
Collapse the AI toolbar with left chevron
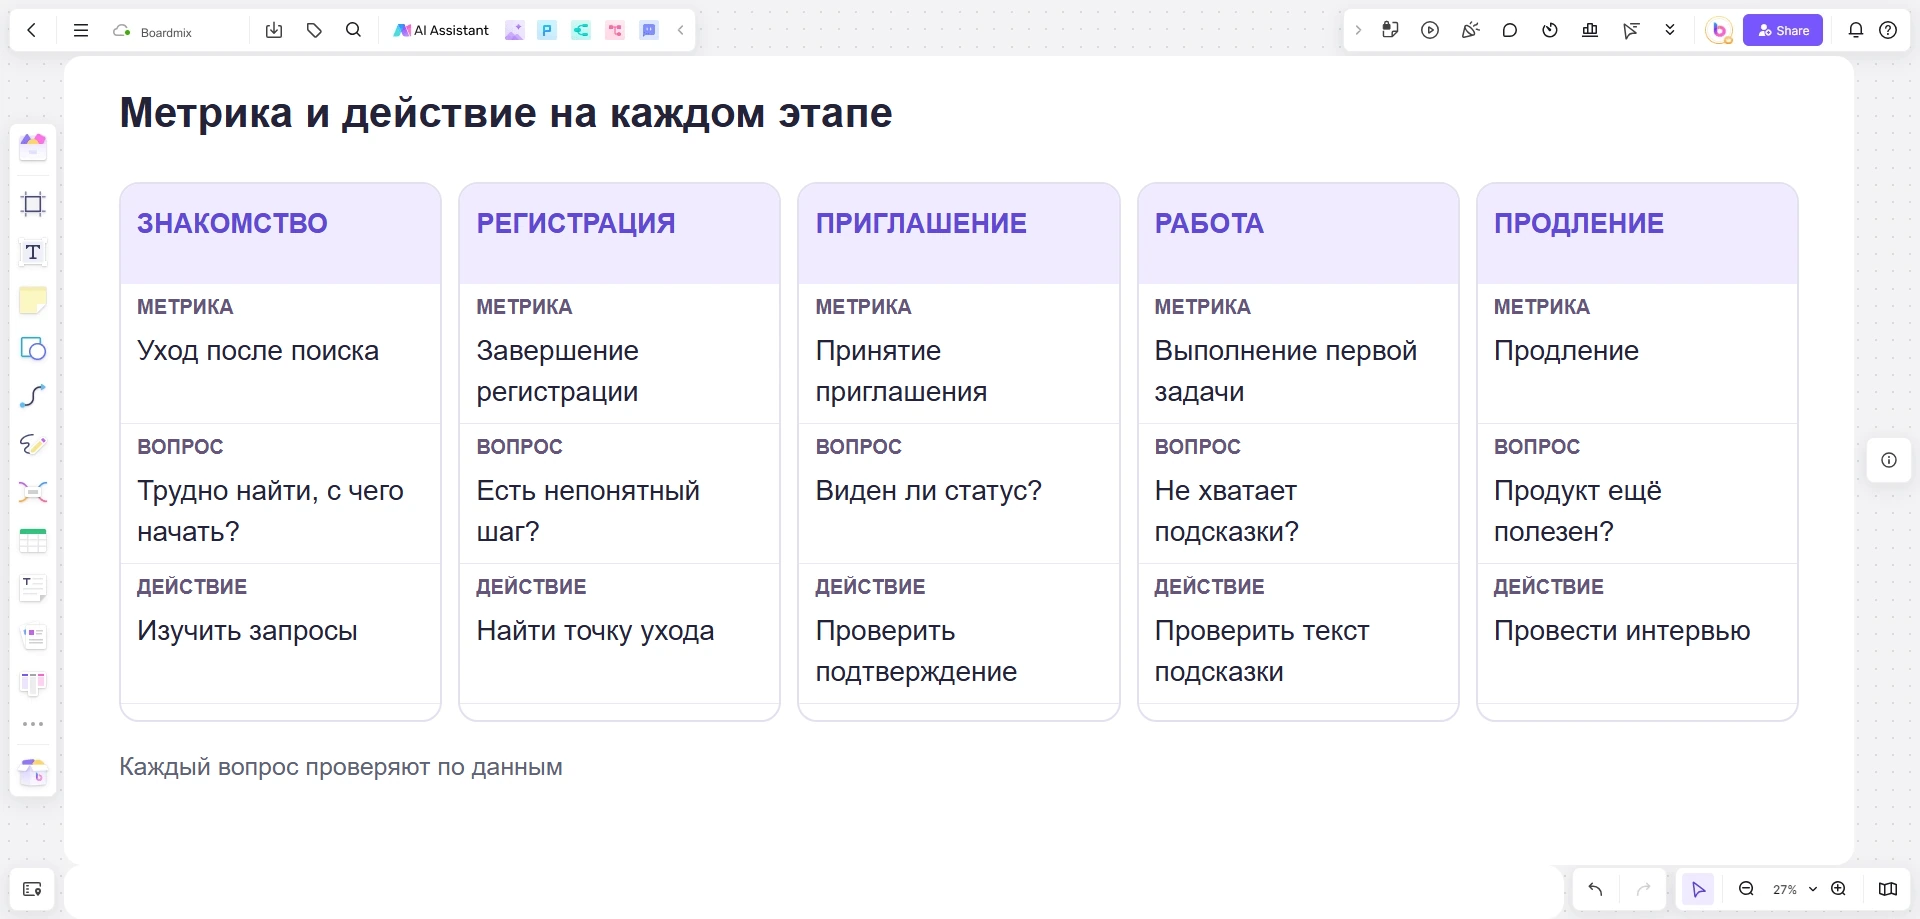[680, 30]
